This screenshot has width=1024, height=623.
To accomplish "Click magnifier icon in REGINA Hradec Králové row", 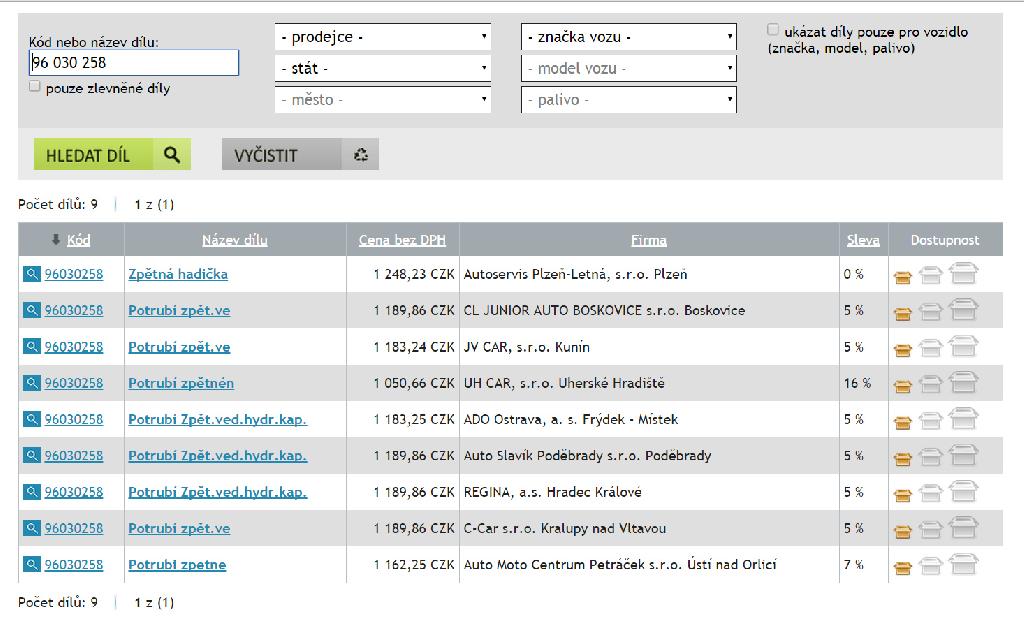I will coord(31,491).
